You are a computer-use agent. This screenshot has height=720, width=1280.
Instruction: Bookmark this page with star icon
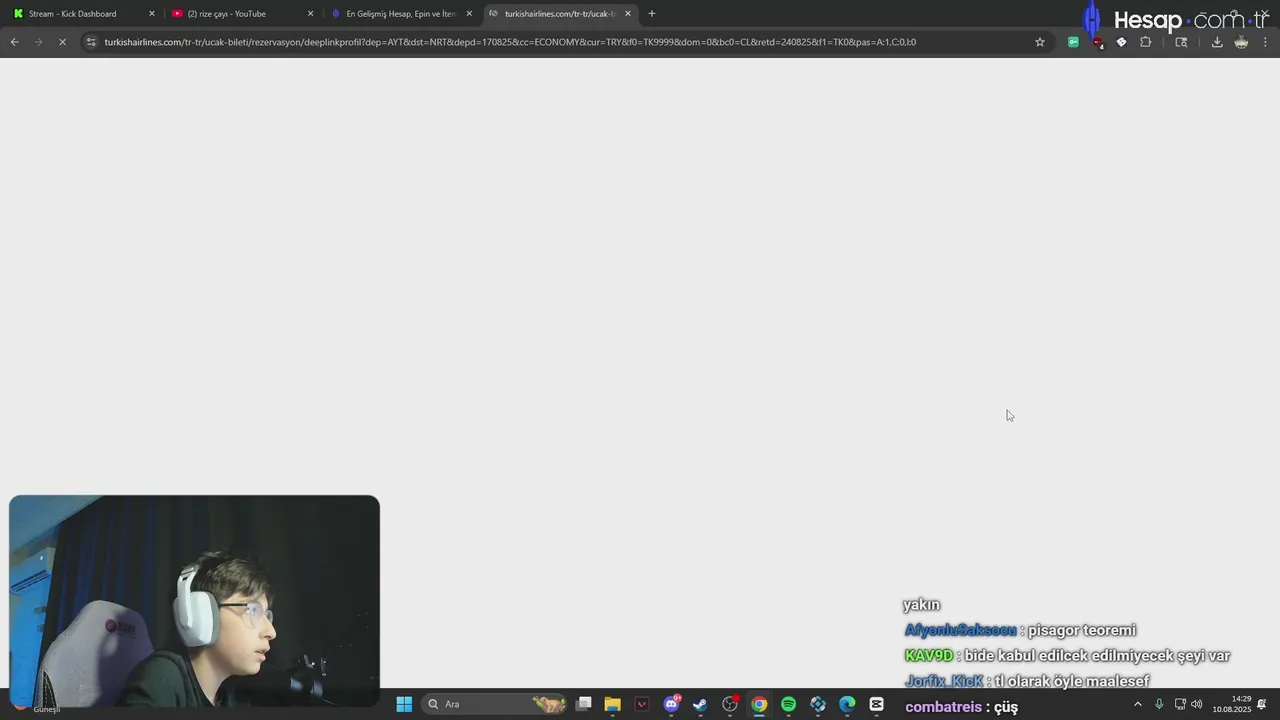1040,42
